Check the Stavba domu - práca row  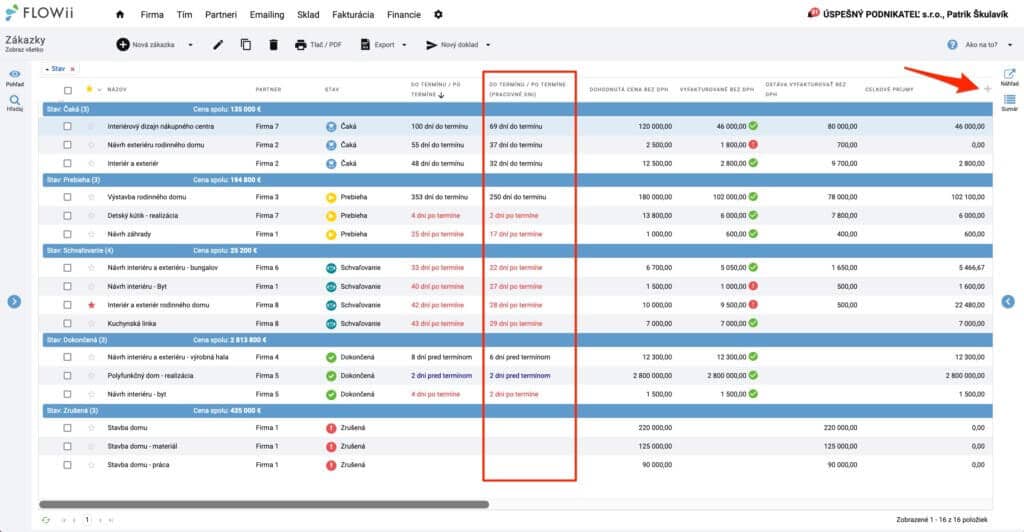pos(67,465)
